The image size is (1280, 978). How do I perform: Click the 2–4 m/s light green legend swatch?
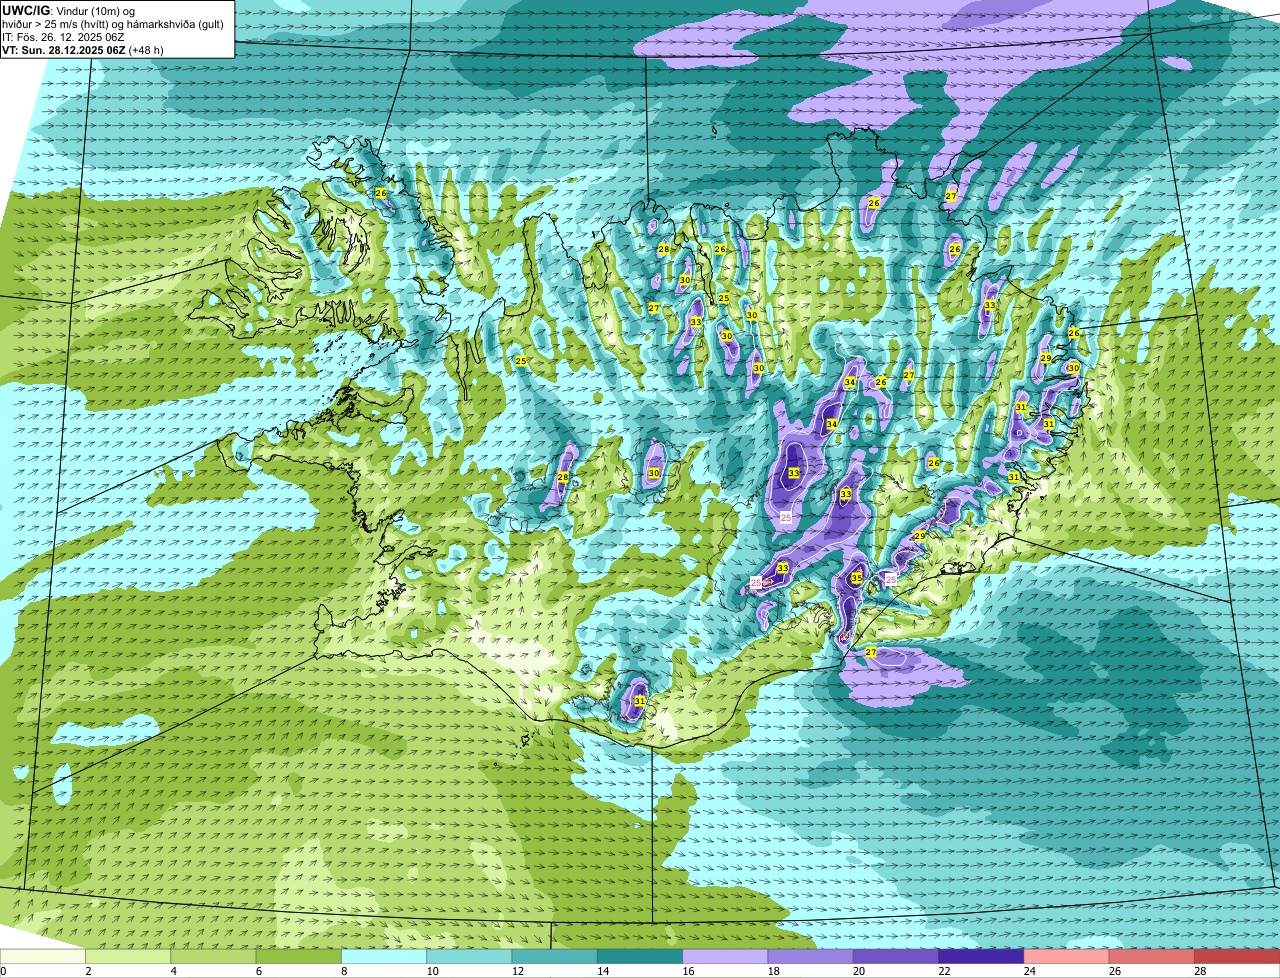[x=129, y=957]
